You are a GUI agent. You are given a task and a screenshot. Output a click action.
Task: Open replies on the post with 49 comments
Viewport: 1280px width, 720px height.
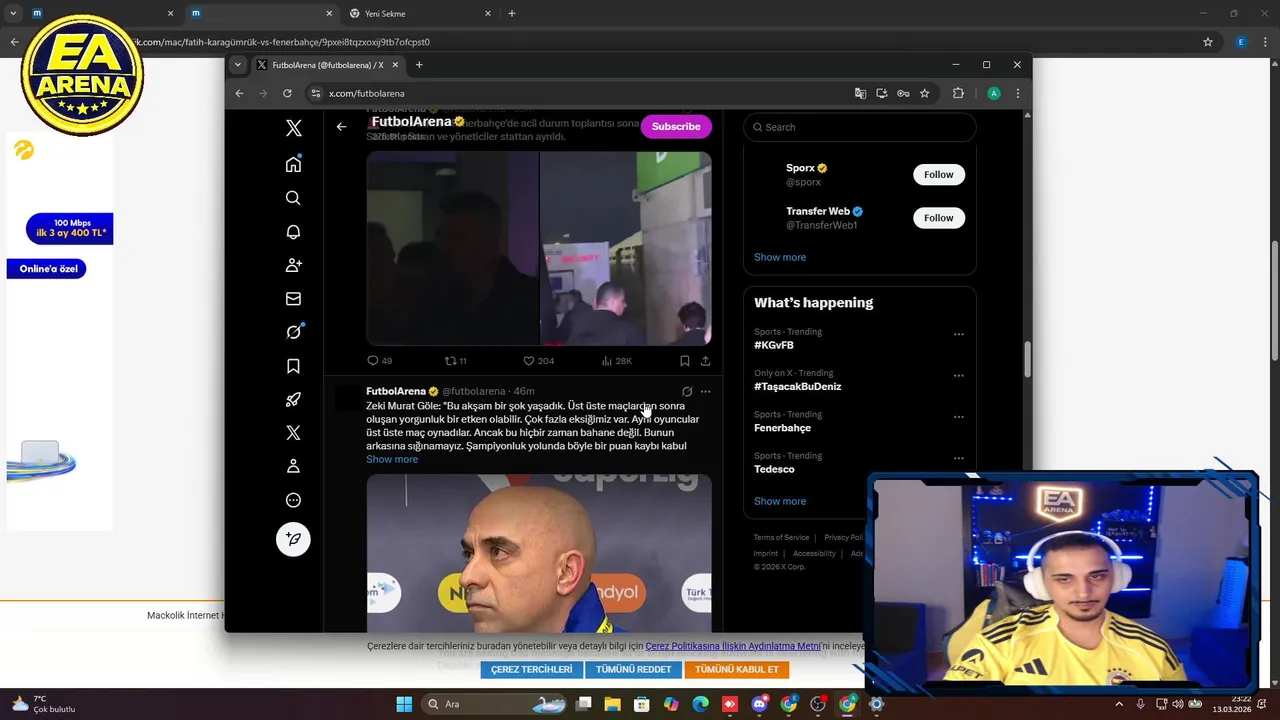pos(379,361)
